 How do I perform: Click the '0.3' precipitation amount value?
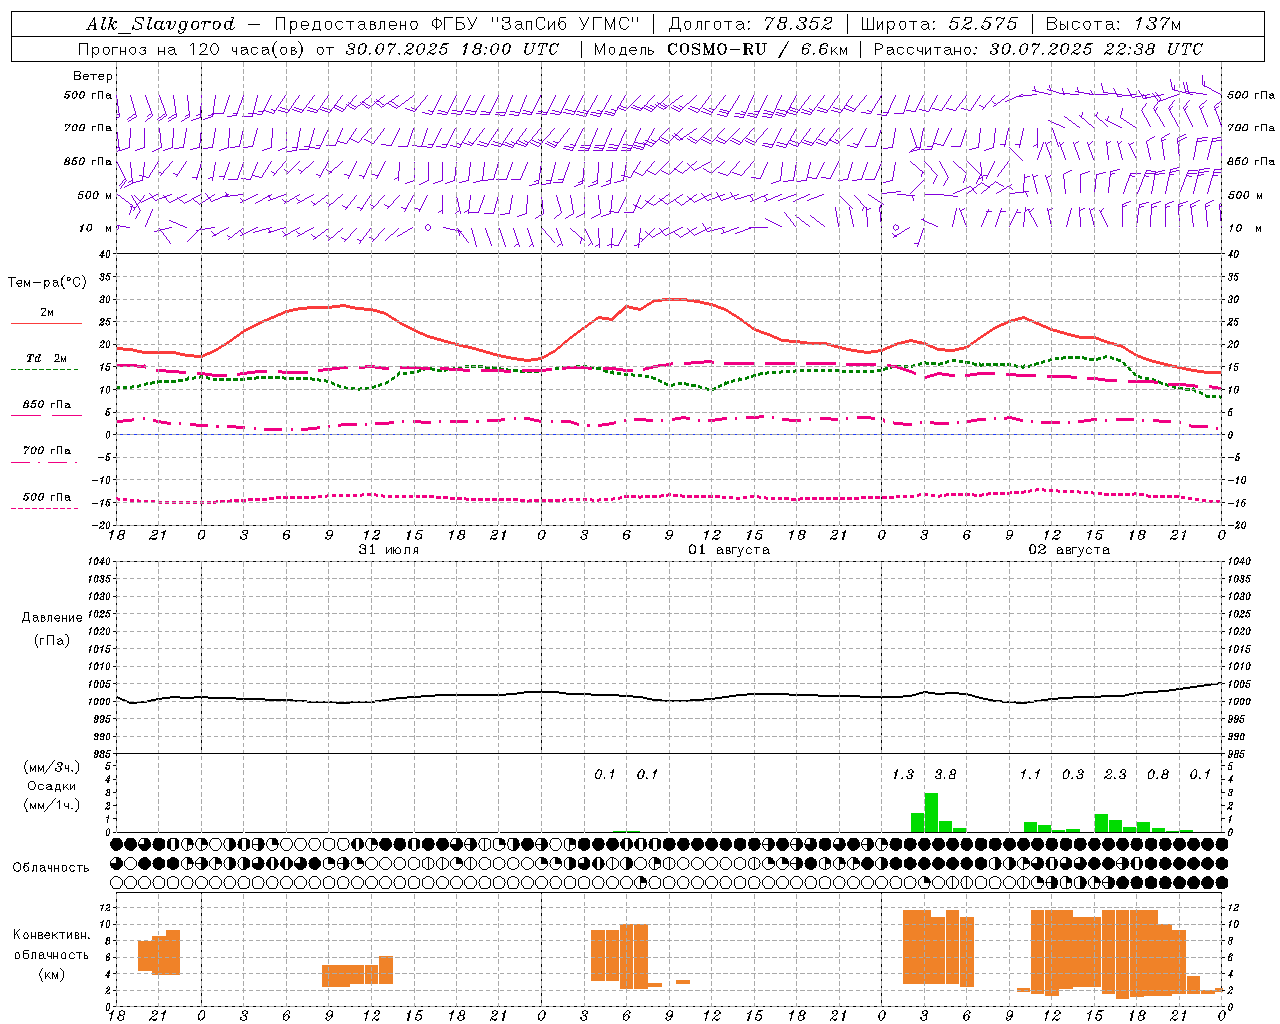click(1073, 775)
